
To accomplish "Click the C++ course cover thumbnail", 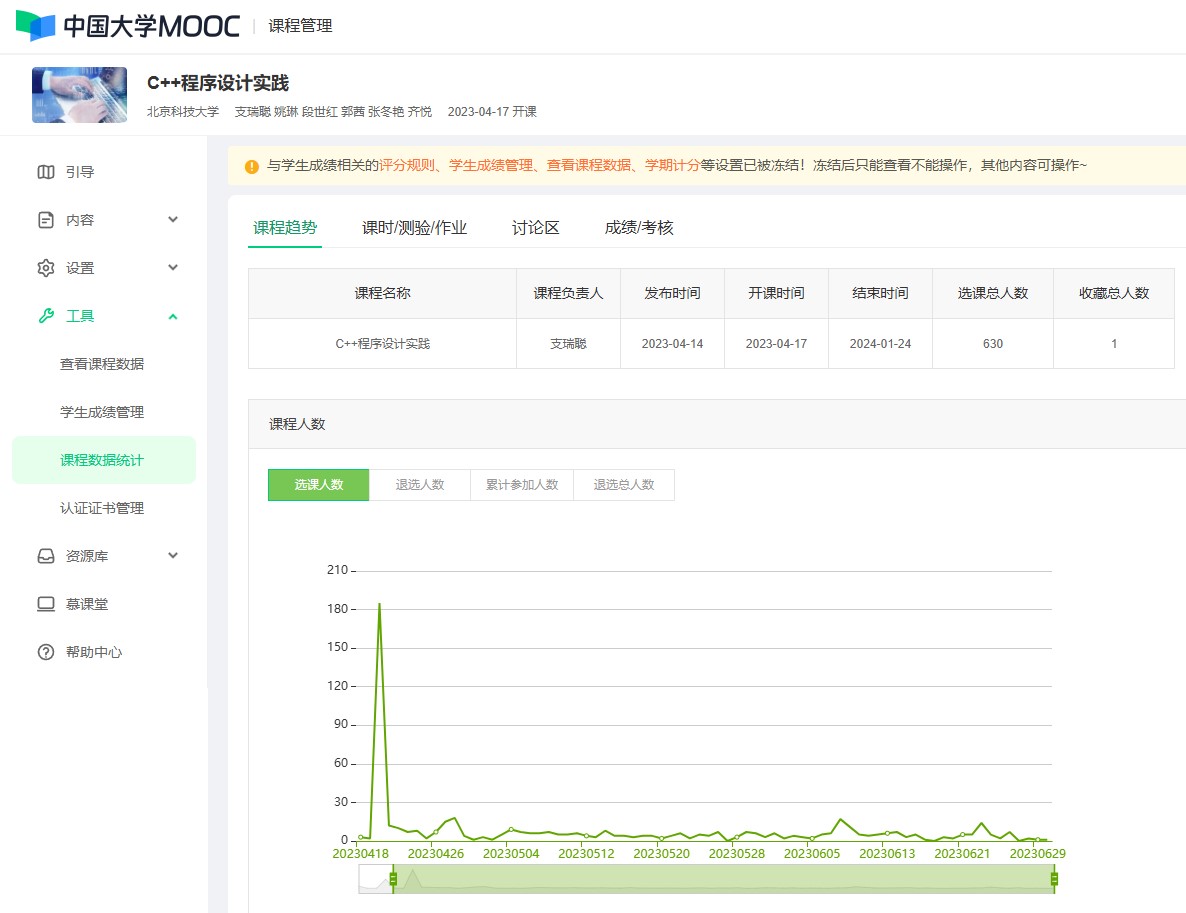I will pos(80,95).
